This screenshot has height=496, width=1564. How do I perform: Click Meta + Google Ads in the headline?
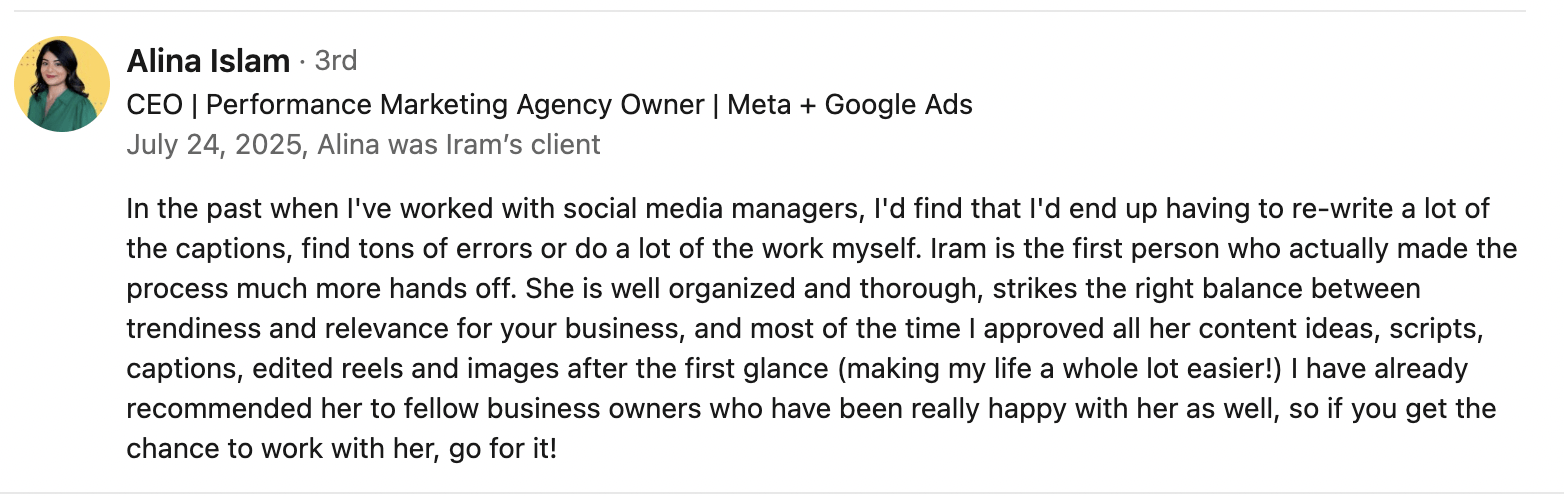point(850,104)
